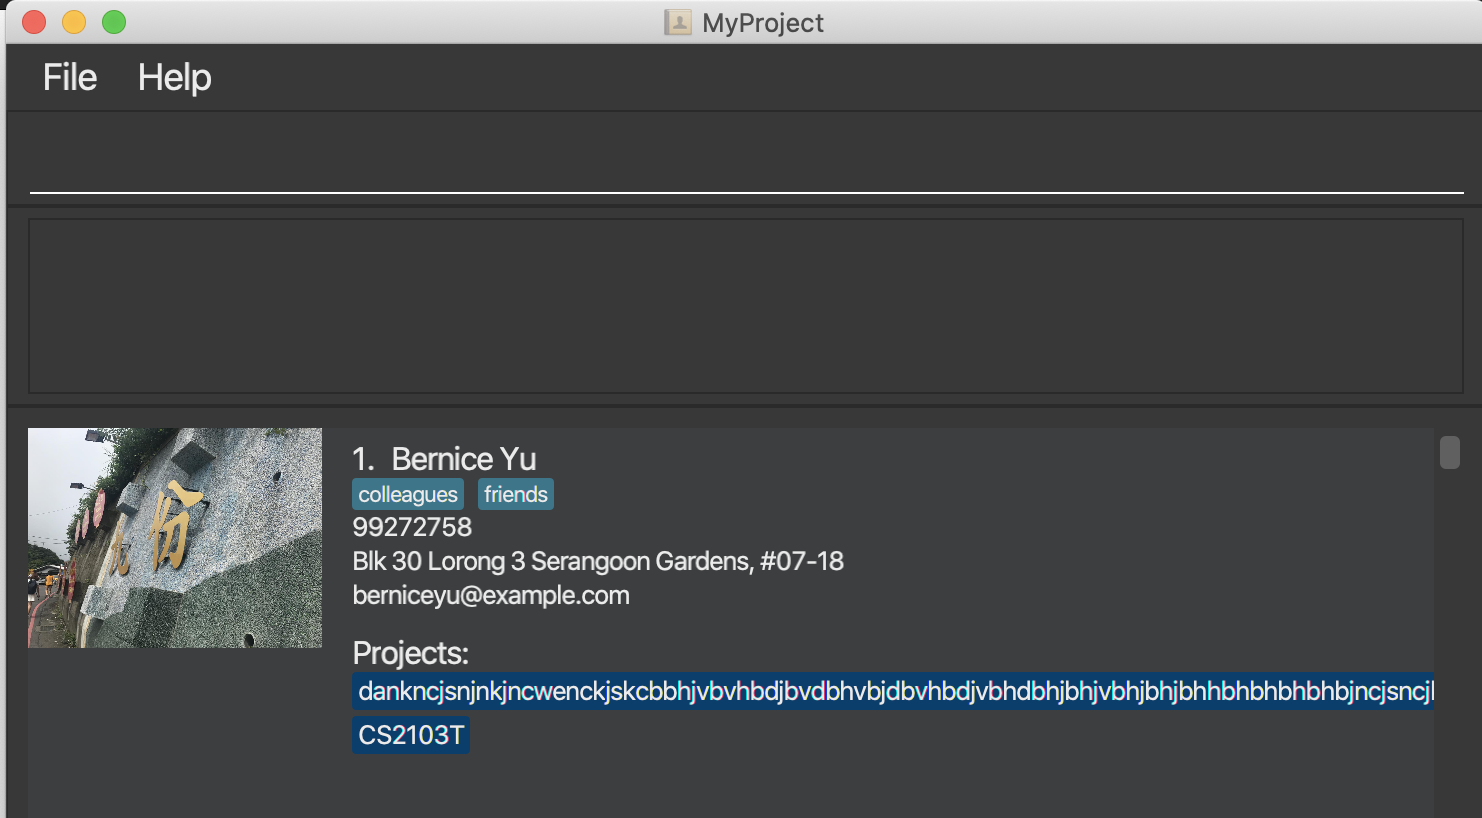
Task: Click the Blk 30 Lorong 3 address
Action: pyautogui.click(x=598, y=561)
